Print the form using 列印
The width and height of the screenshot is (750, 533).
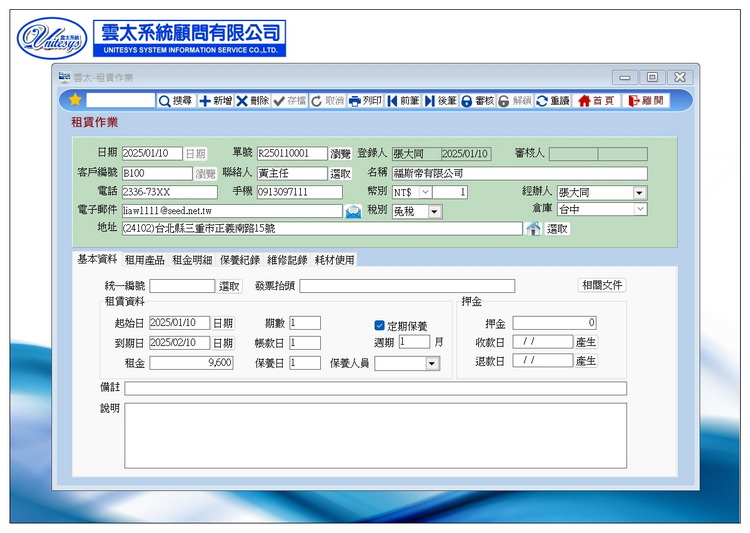point(365,100)
